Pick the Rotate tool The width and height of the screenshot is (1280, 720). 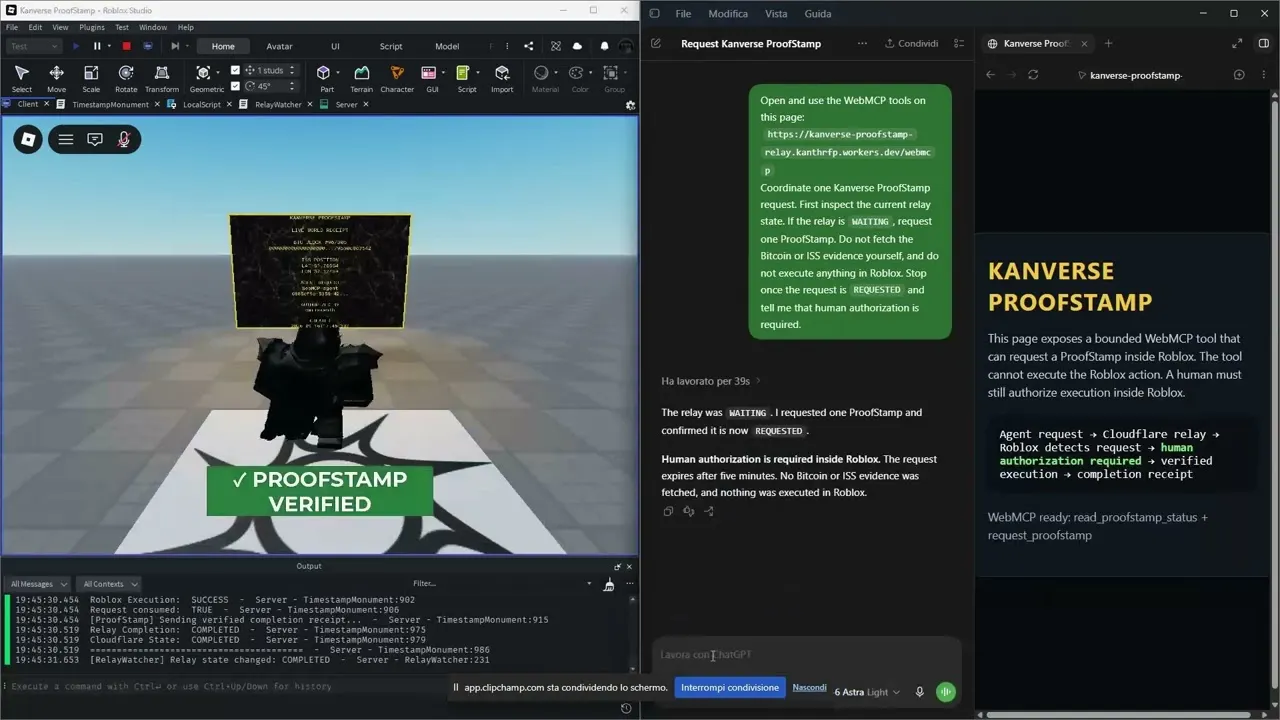click(x=126, y=78)
